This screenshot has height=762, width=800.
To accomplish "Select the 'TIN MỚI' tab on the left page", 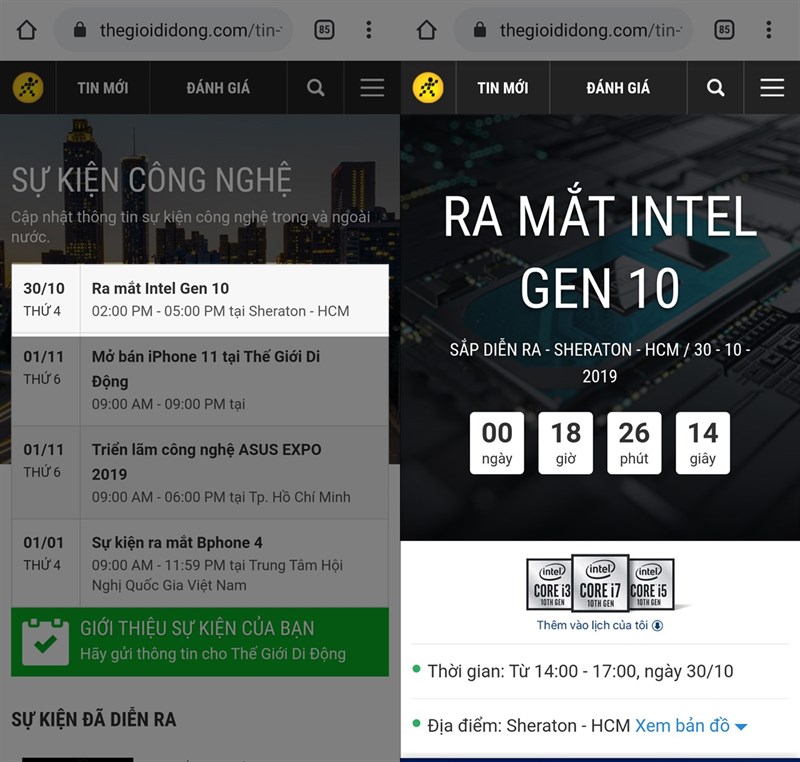I will coord(103,88).
